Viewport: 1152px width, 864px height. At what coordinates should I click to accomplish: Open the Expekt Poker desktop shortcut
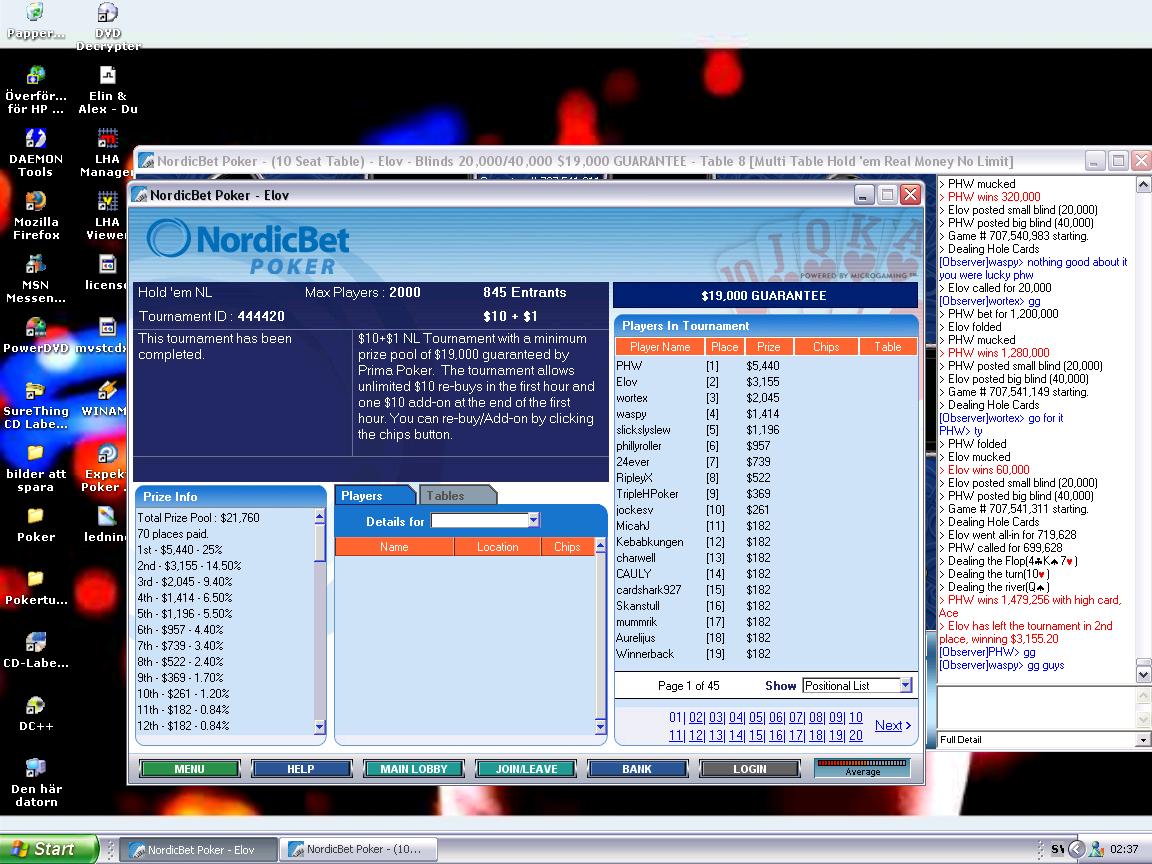104,469
